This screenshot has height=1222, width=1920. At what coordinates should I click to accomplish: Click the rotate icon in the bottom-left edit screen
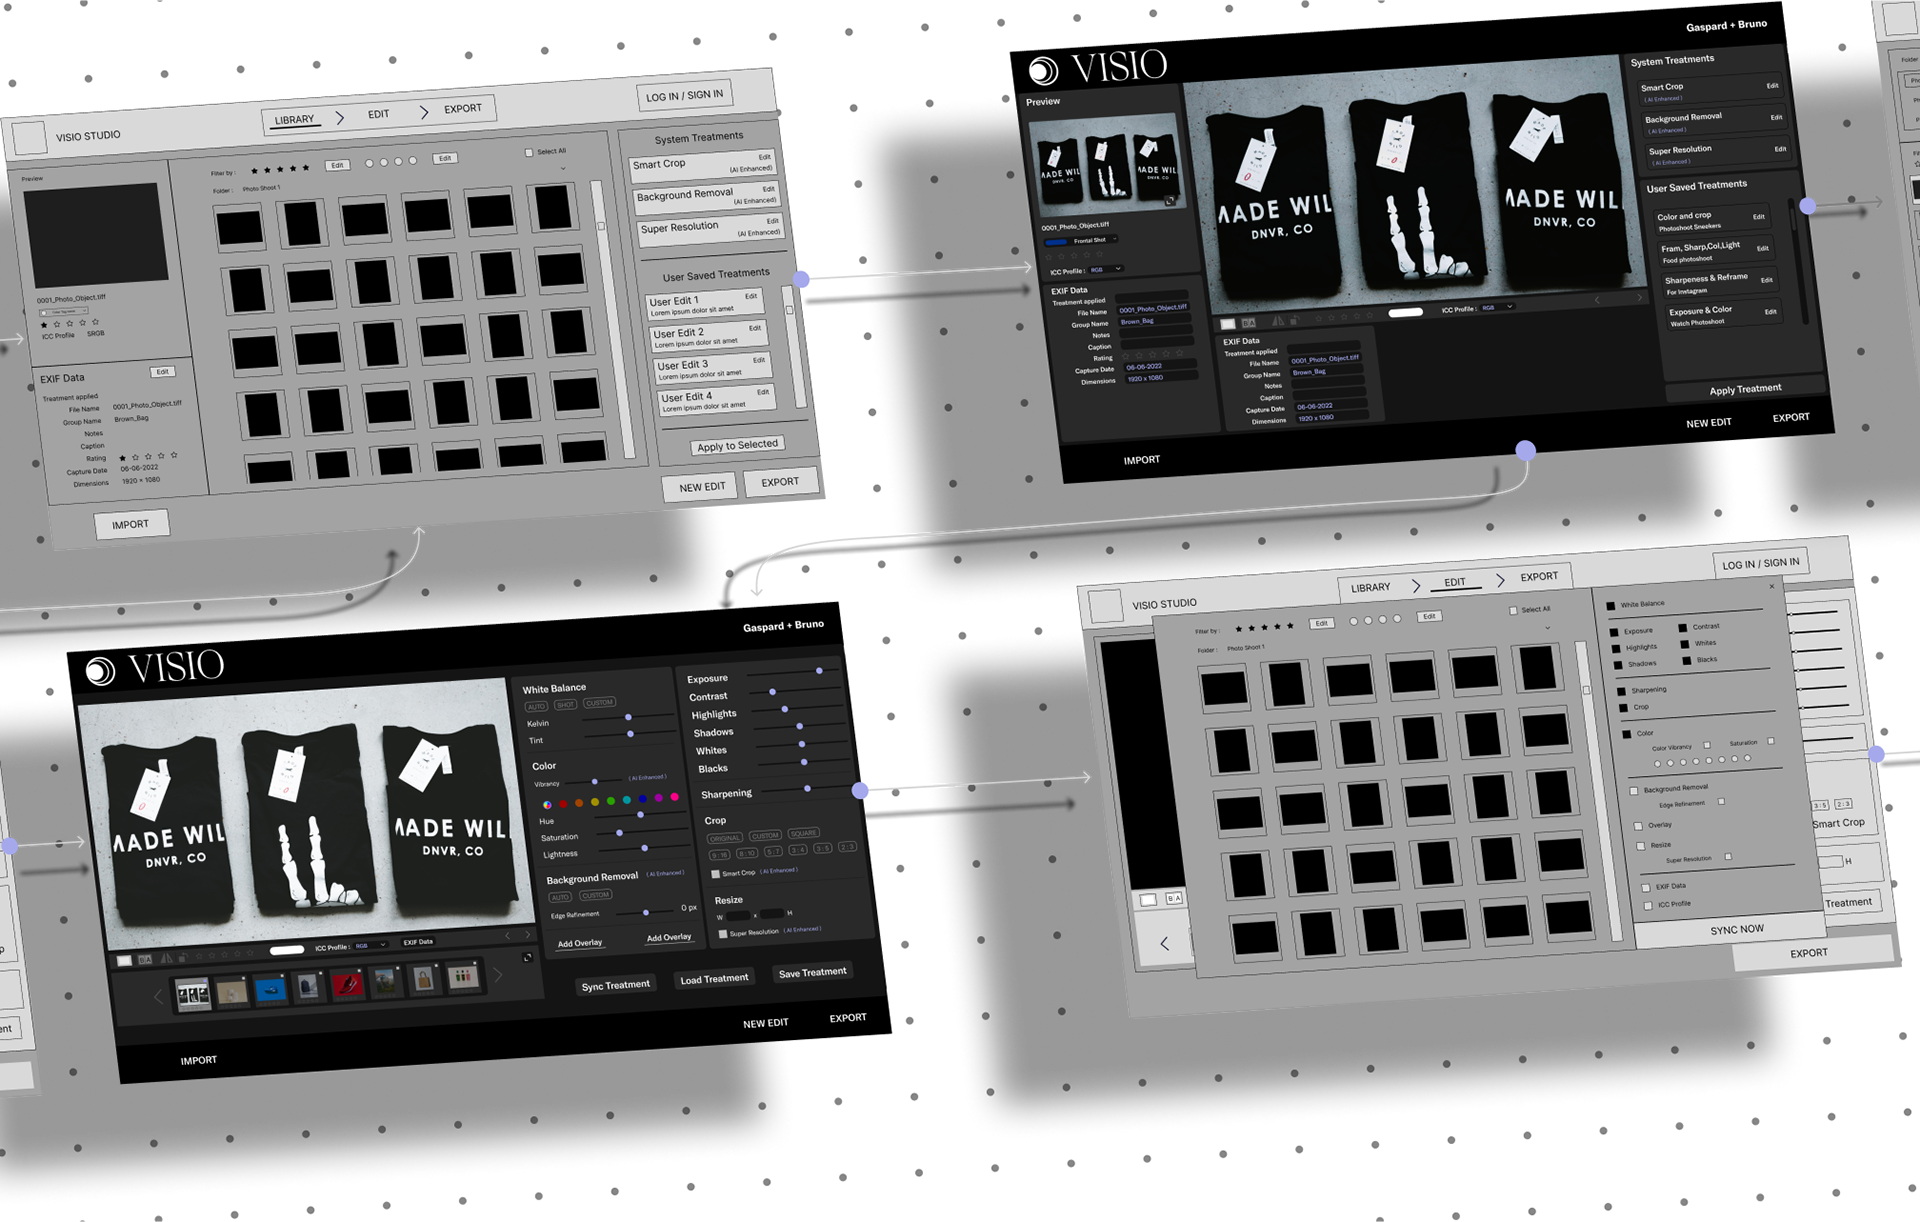(182, 958)
